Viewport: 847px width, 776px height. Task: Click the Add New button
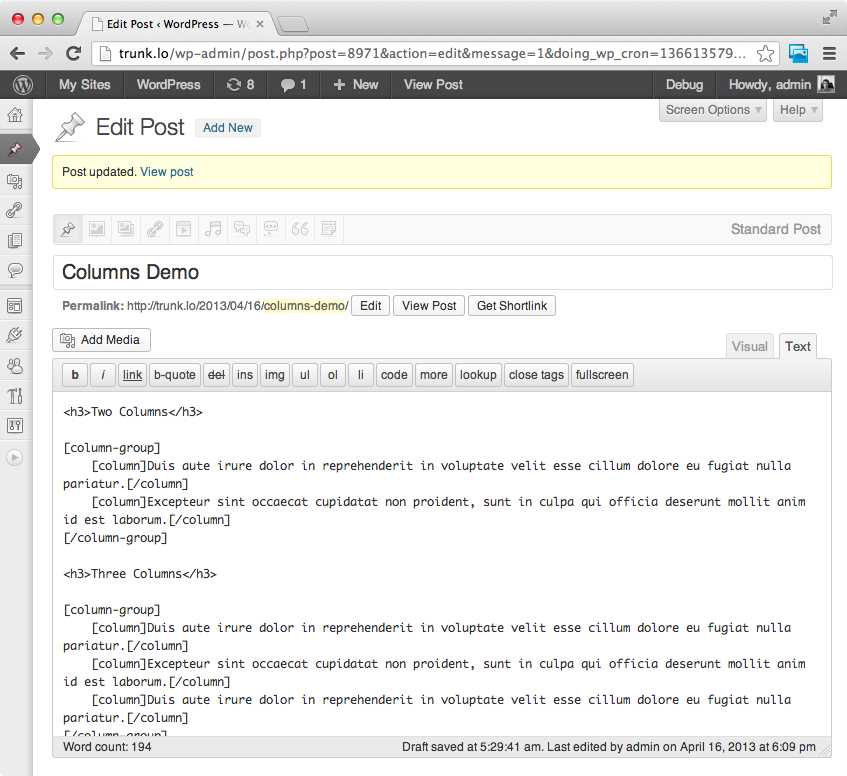click(228, 128)
